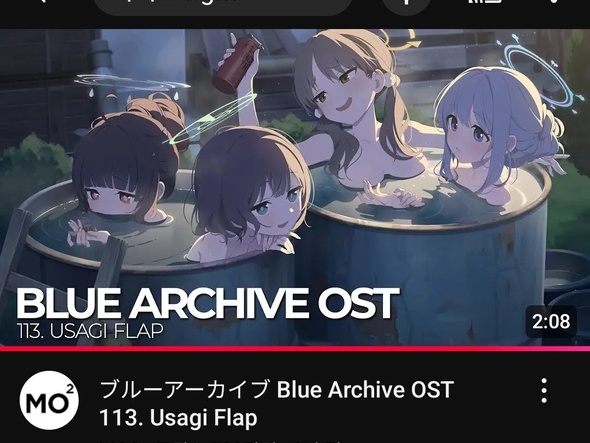Screen dimensions: 590x443
Task: Click the search field in top bar
Action: tap(224, 5)
